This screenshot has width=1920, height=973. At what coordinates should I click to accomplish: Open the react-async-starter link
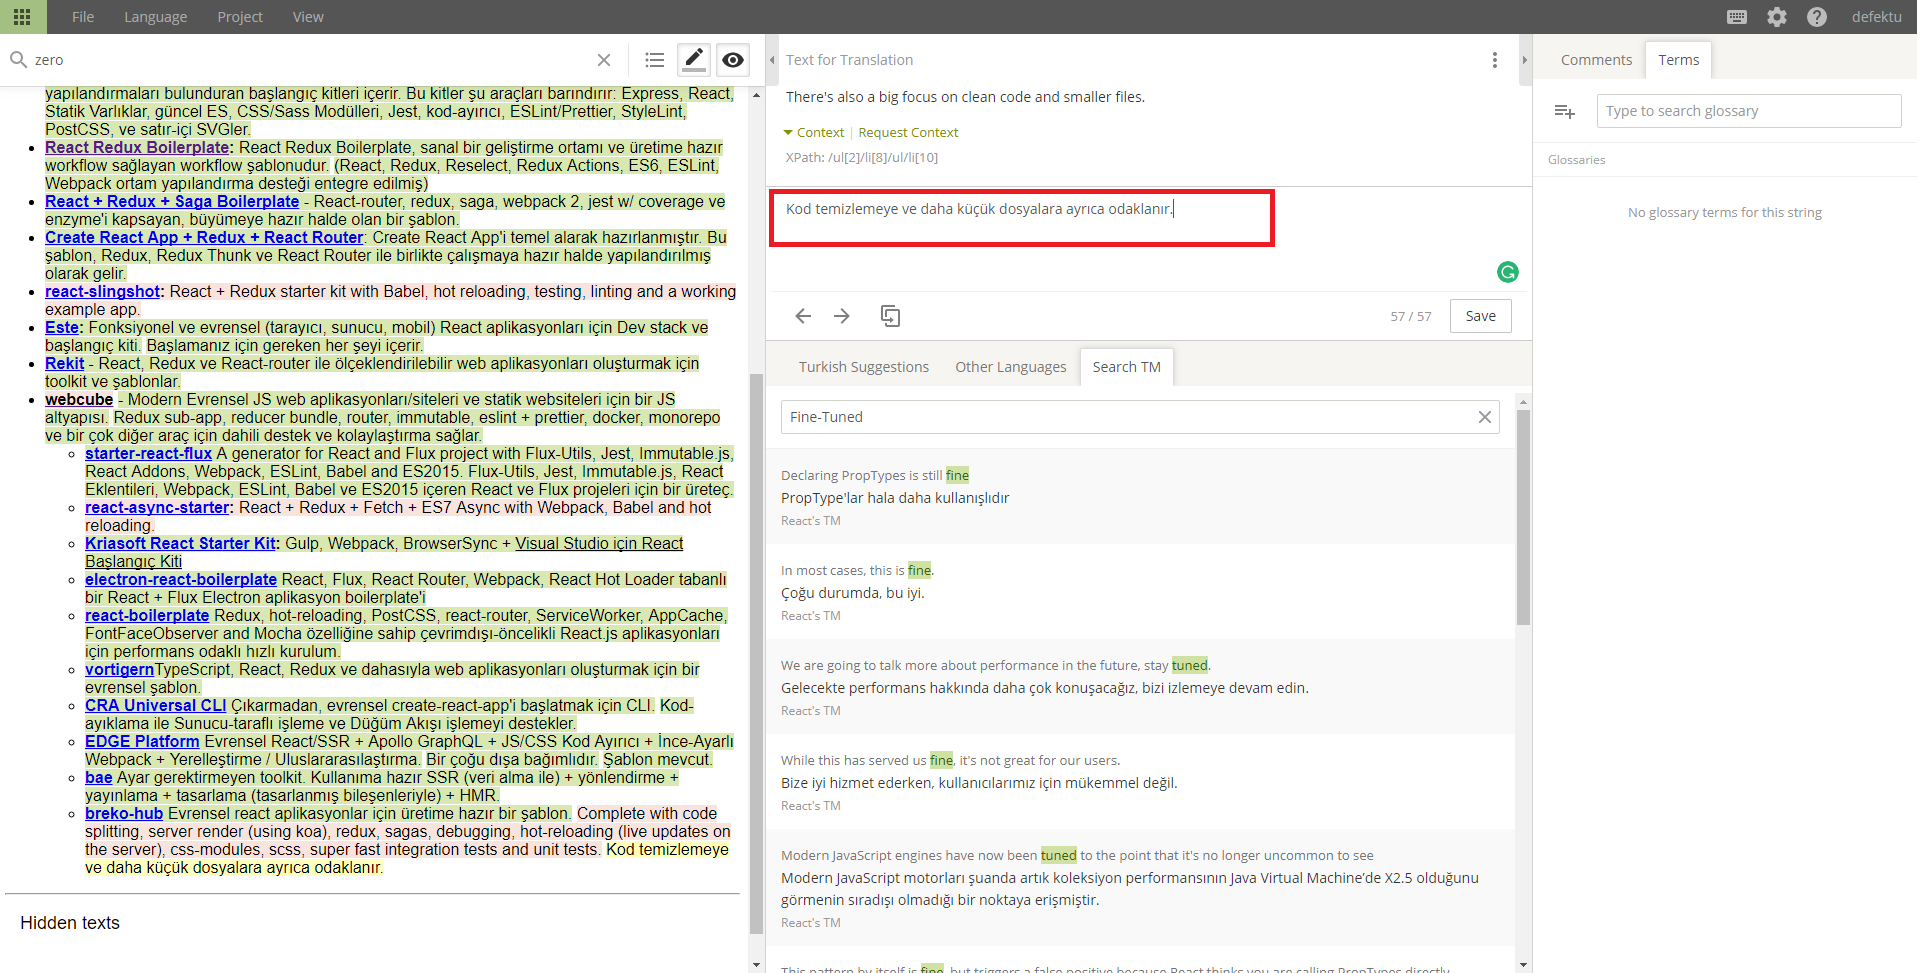tap(157, 508)
